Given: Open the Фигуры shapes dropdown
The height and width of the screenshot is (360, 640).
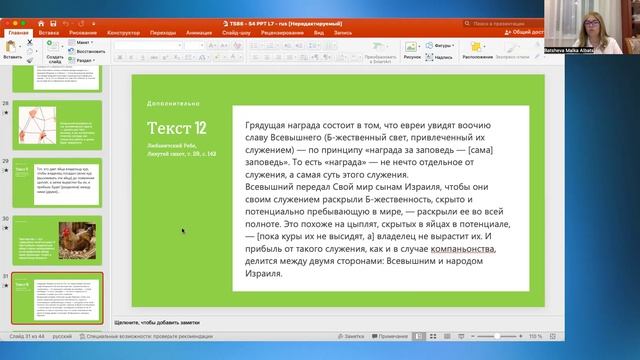Looking at the screenshot, I should tap(440, 45).
